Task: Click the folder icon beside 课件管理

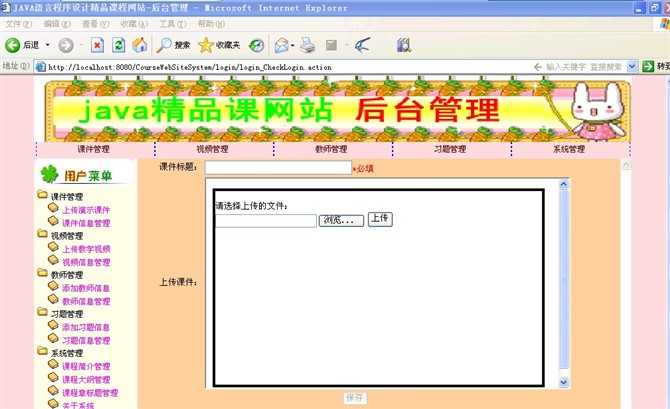Action: pos(42,195)
